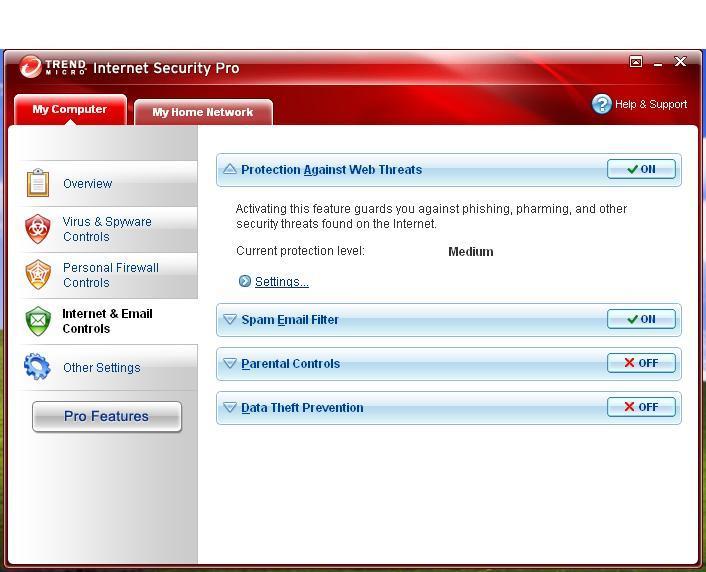Switch to the My Computer tab
The image size is (706, 572).
point(70,109)
